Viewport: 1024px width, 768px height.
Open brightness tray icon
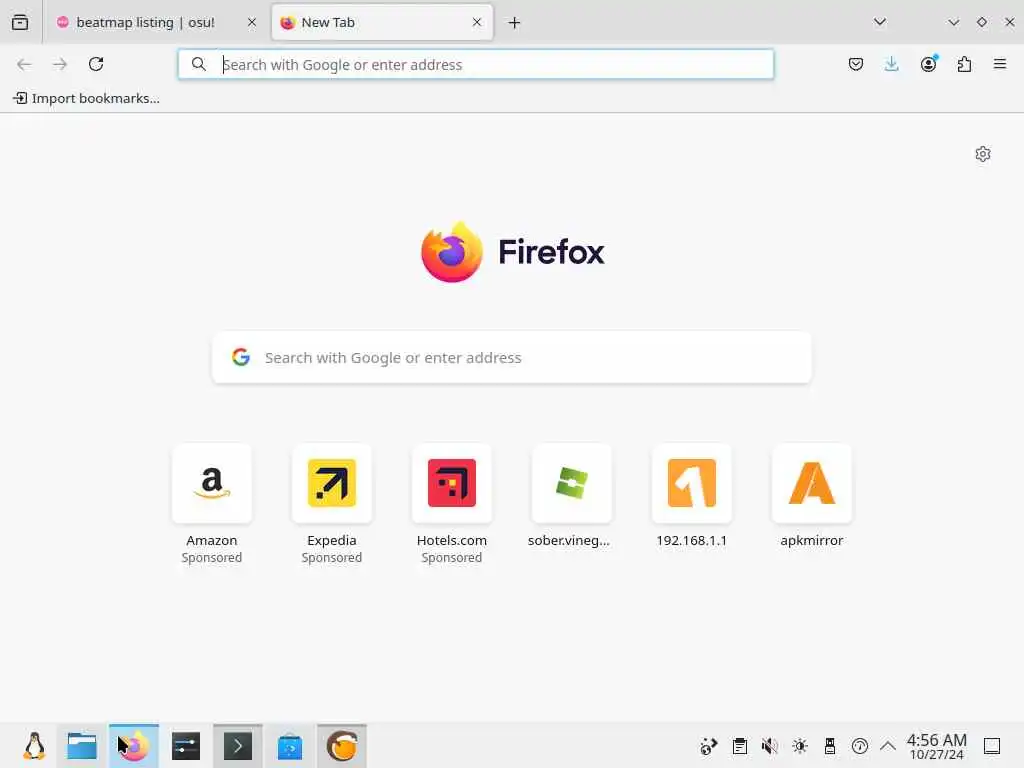[x=800, y=746]
